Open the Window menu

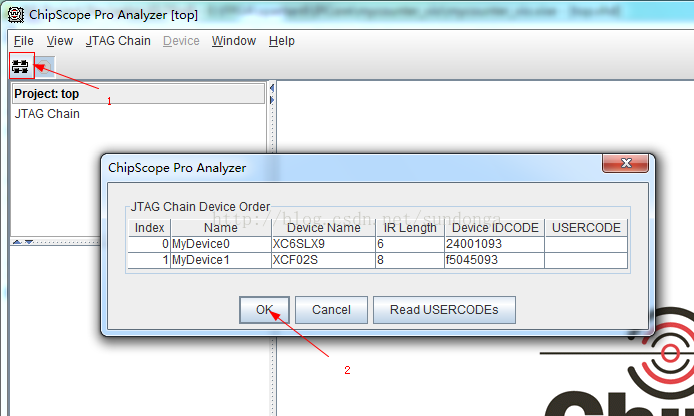coord(234,41)
